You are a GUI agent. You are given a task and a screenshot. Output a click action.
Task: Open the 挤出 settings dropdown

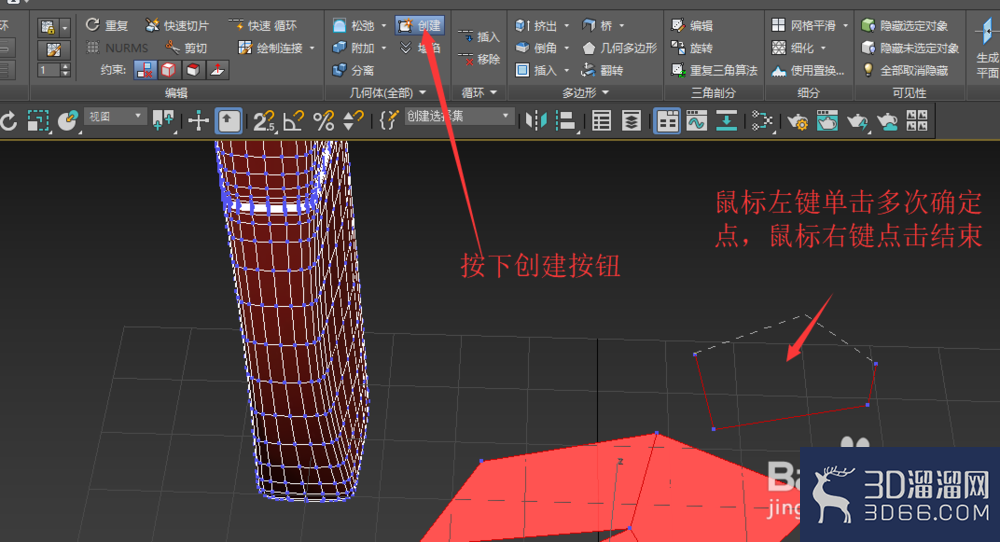point(566,26)
